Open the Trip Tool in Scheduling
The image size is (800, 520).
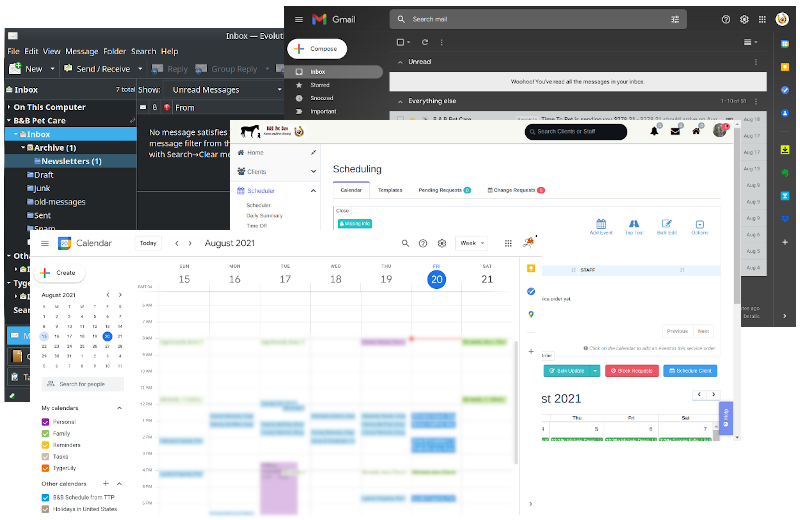point(634,227)
